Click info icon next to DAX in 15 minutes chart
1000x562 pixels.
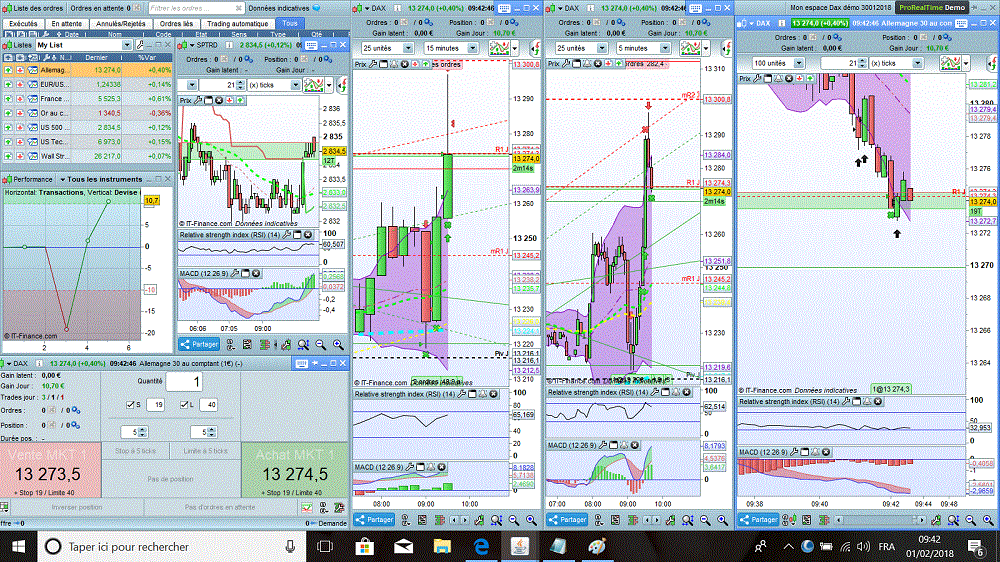pos(397,8)
